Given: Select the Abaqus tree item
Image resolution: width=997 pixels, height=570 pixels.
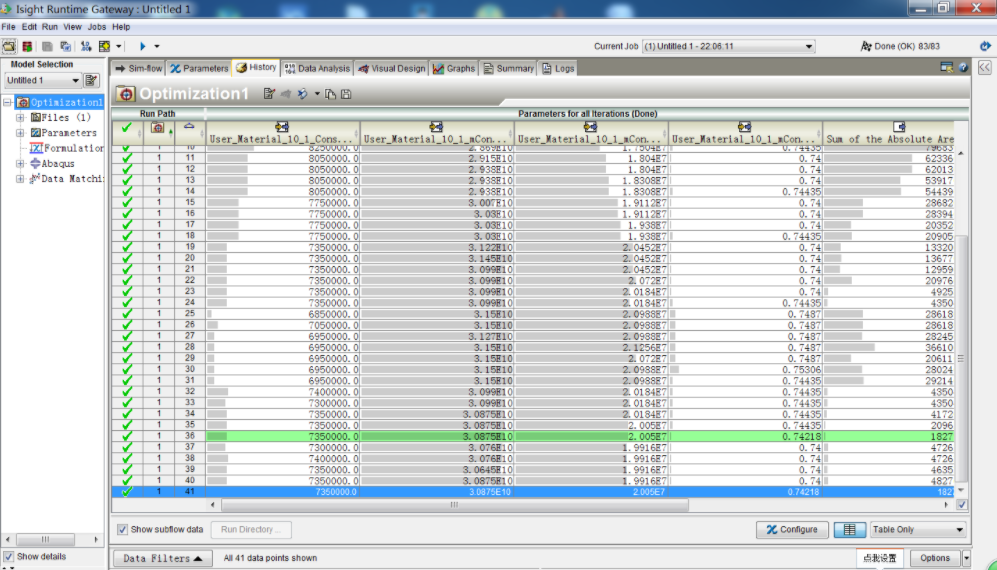Looking at the screenshot, I should coord(52,163).
